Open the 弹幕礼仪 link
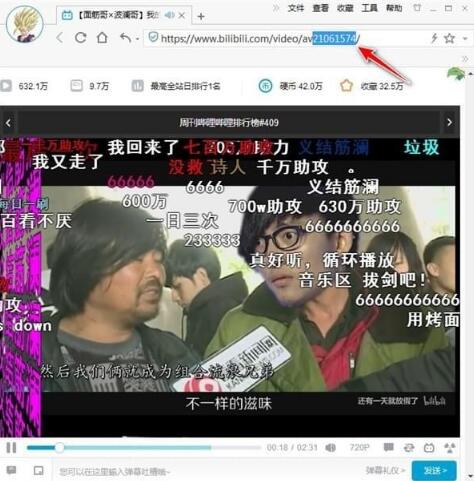The height and width of the screenshot is (481, 474). tap(385, 470)
